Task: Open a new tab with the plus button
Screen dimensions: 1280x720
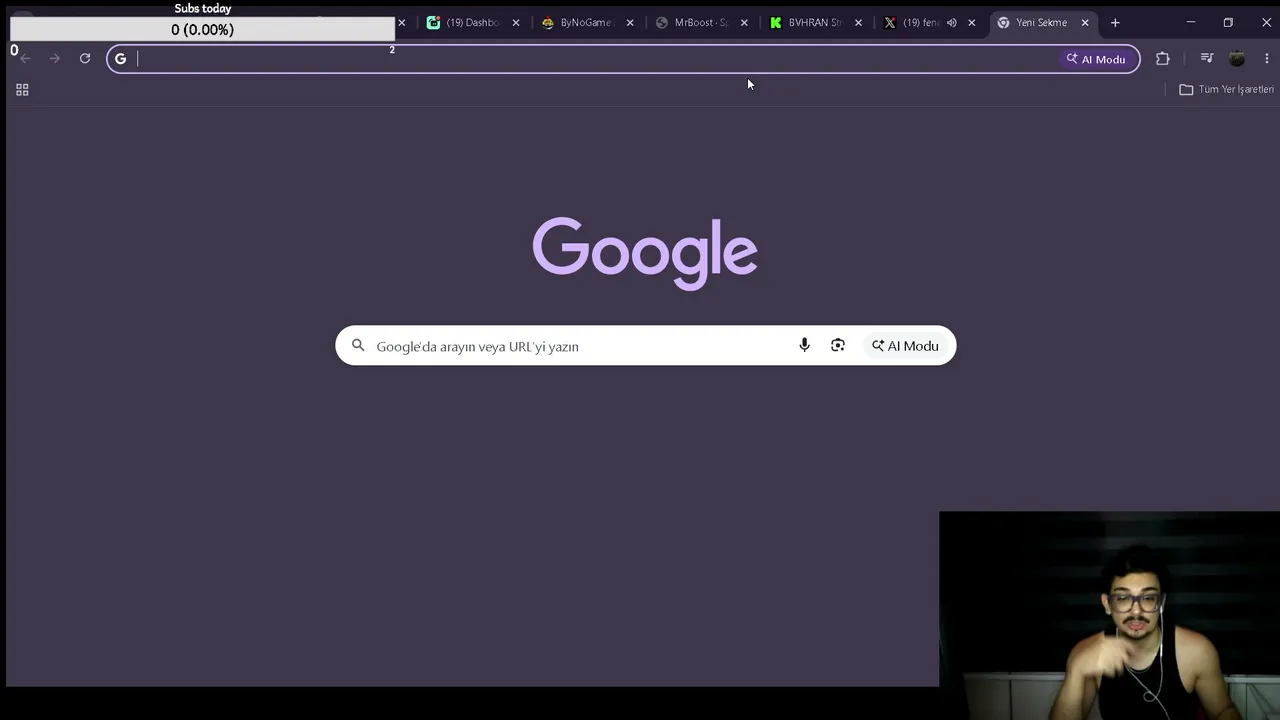Action: [1115, 23]
